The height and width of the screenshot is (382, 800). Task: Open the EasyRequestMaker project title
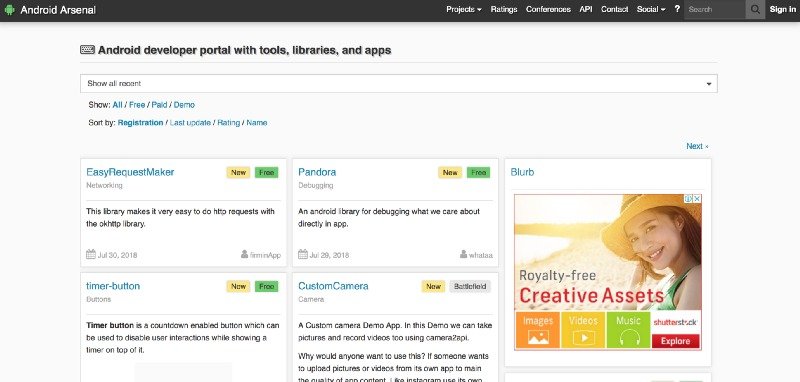click(x=130, y=172)
